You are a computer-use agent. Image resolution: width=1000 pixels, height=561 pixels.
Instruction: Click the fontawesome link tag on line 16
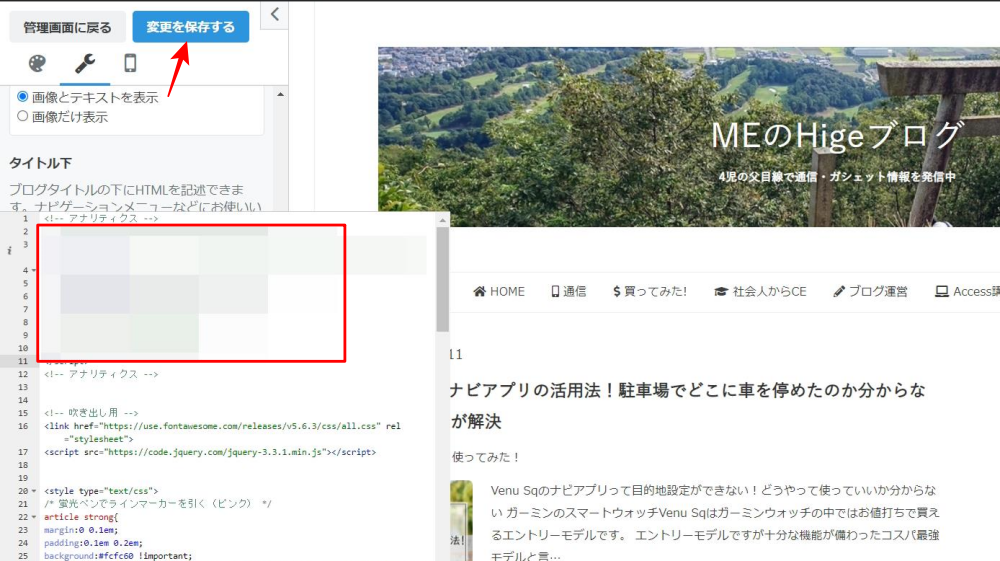click(x=223, y=432)
